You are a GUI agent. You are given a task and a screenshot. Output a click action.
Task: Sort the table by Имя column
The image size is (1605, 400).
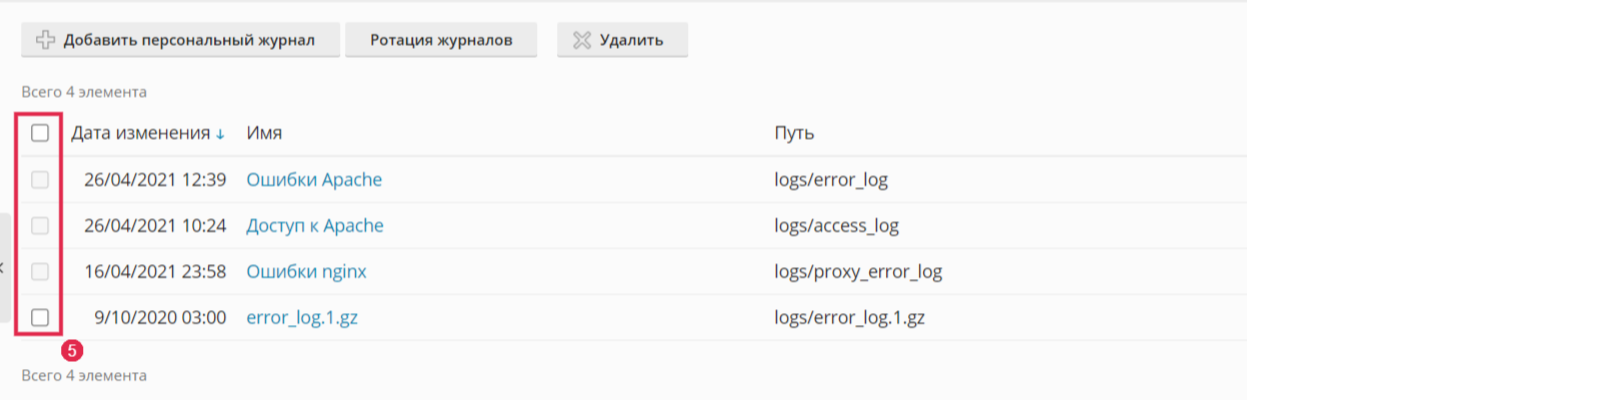pos(264,133)
